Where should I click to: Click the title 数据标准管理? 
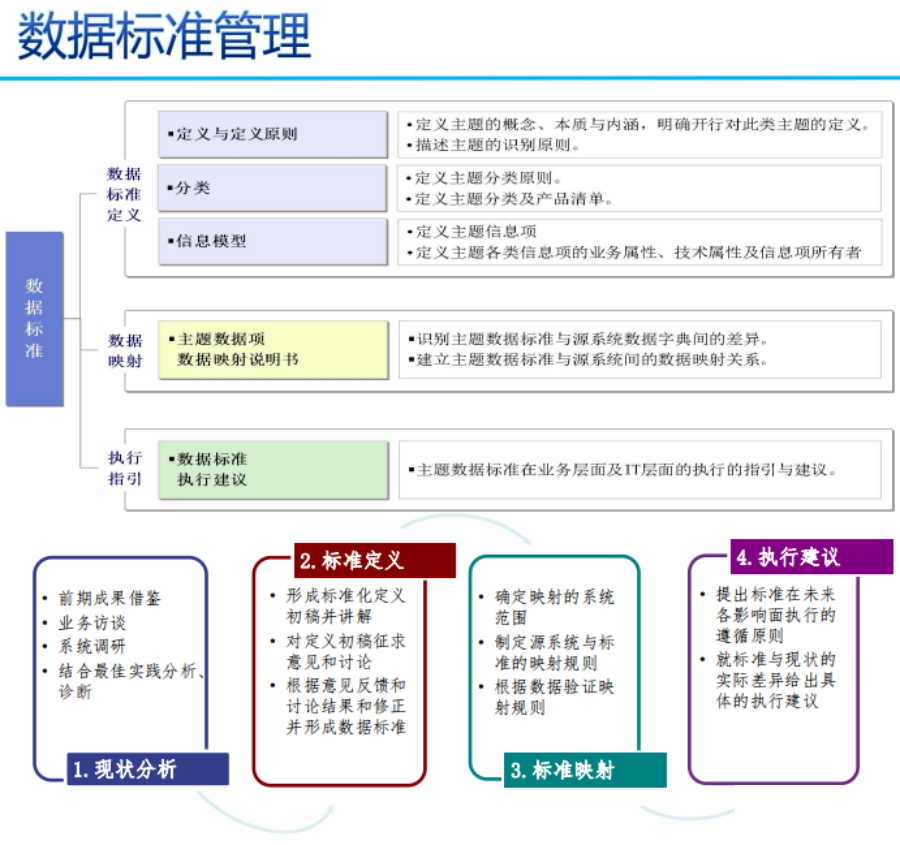coord(164,36)
